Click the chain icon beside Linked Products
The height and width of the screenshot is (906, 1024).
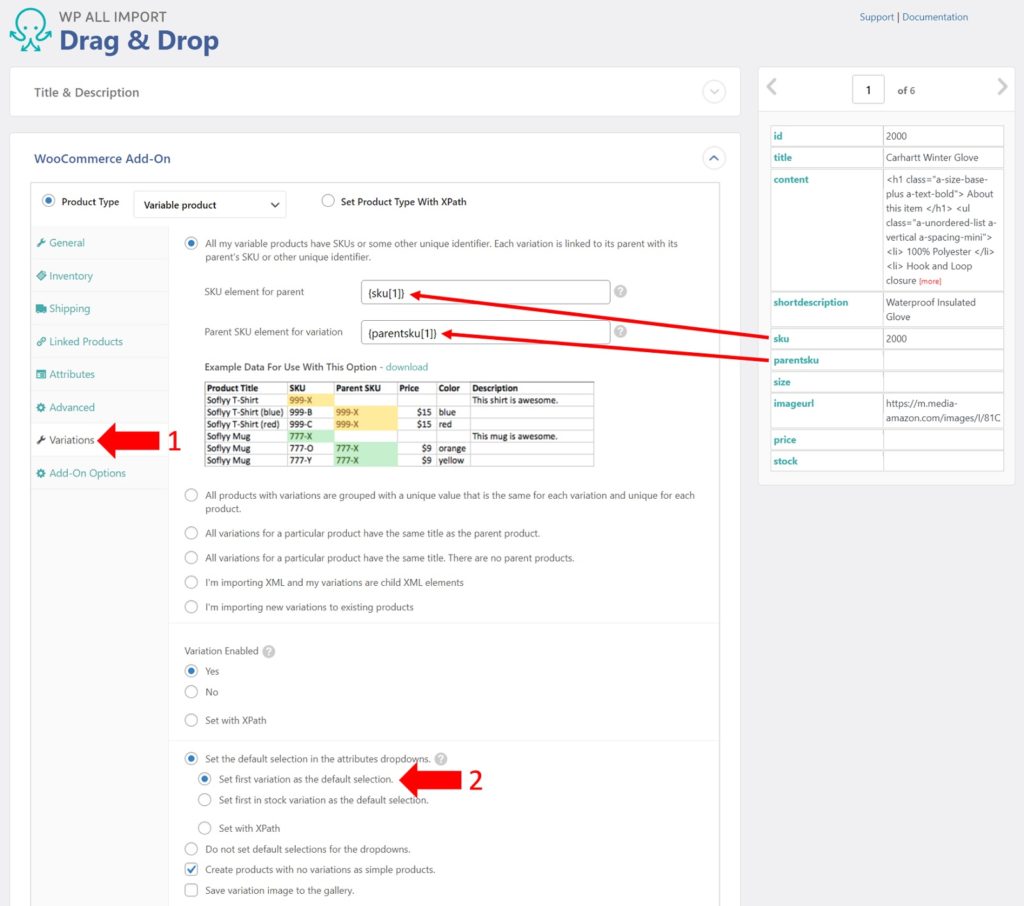[x=41, y=341]
